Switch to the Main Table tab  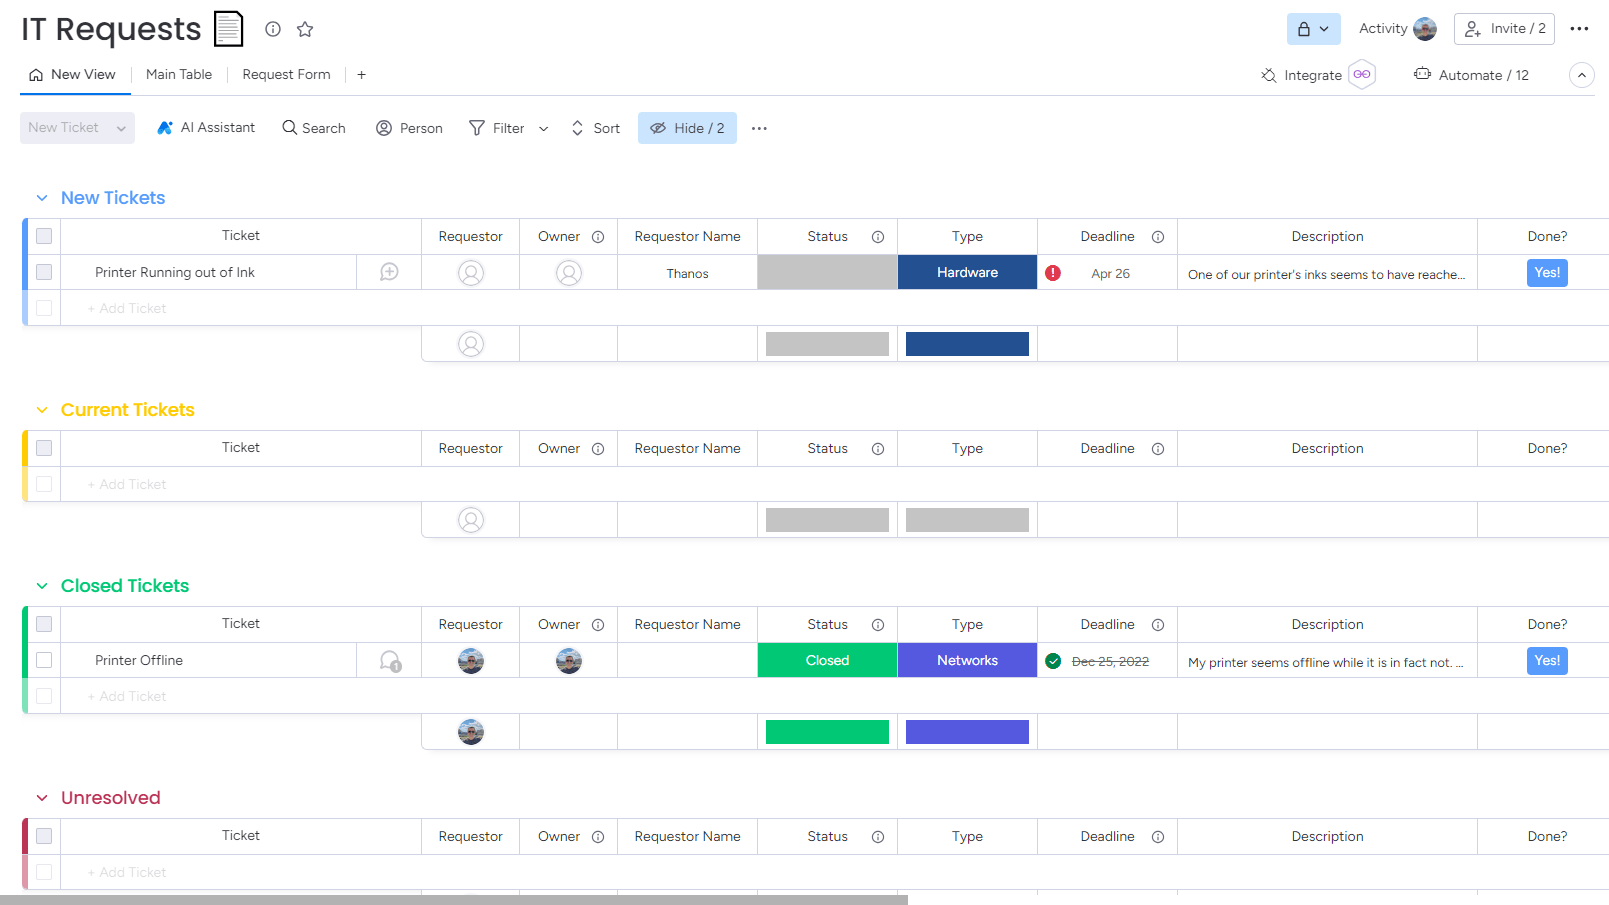click(x=179, y=74)
